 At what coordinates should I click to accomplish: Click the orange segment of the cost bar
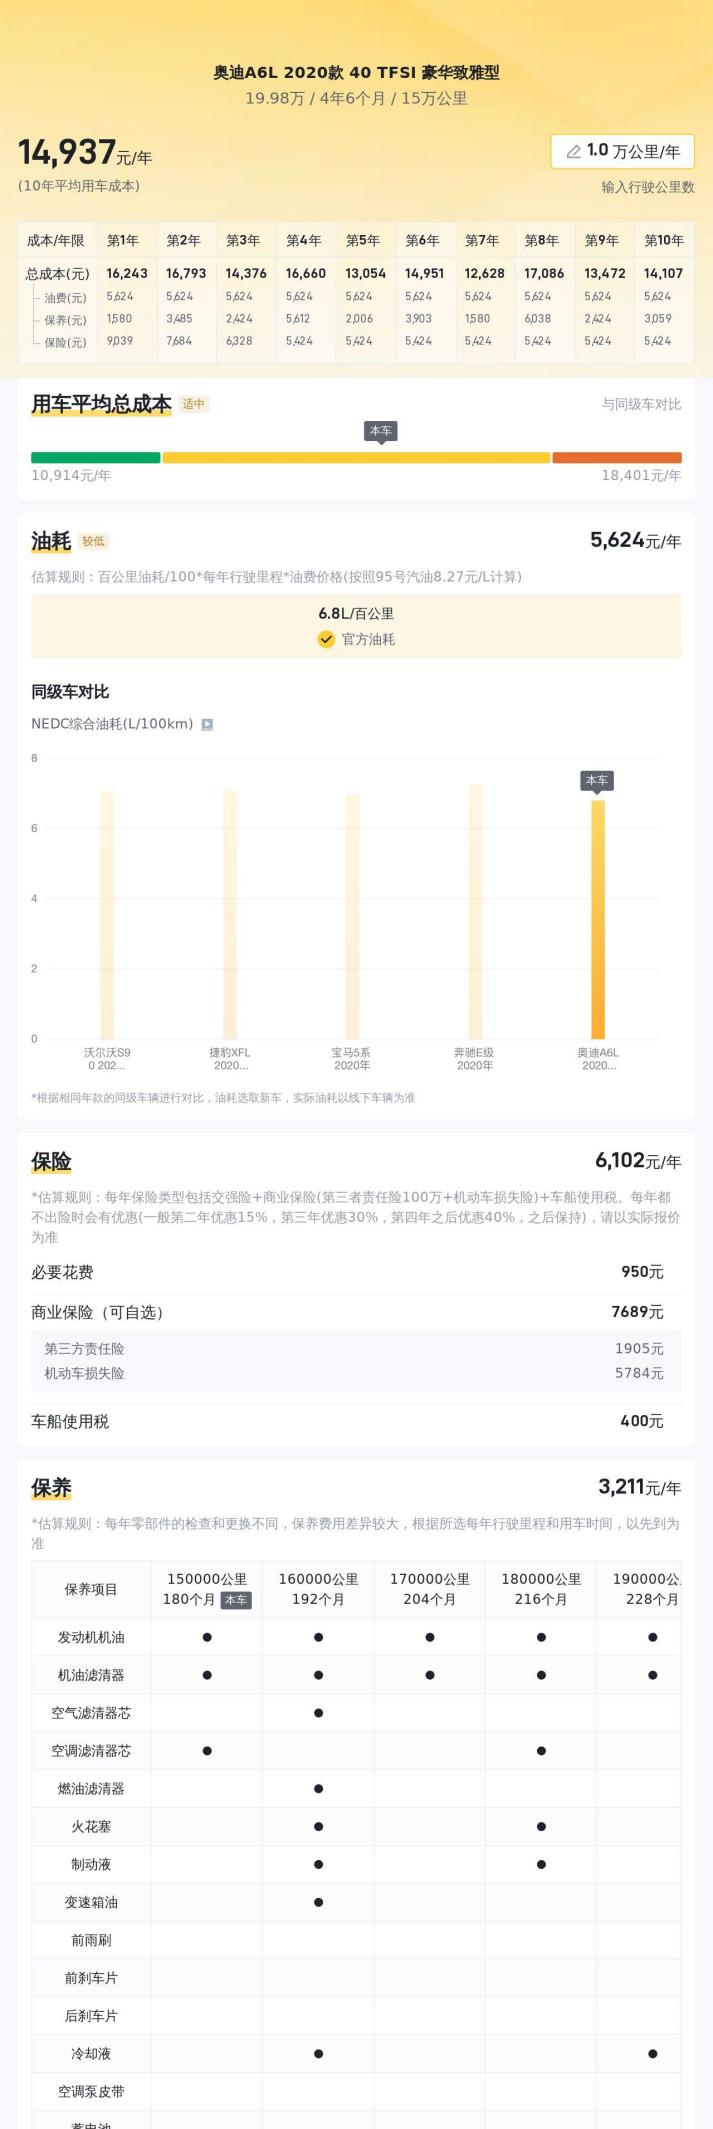tap(617, 458)
